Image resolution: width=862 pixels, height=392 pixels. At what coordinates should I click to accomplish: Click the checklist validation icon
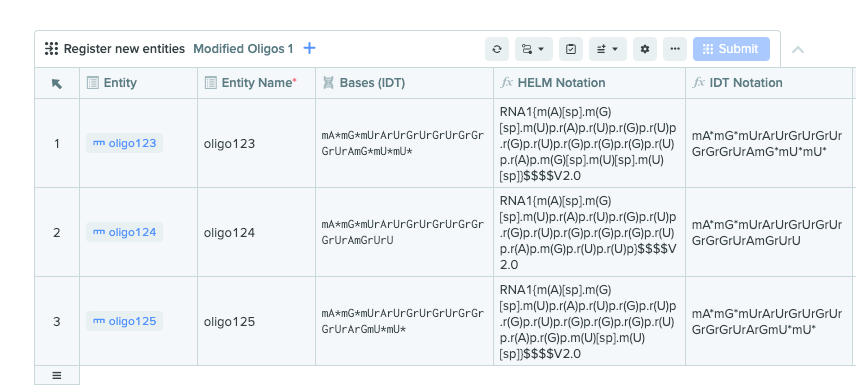(571, 49)
